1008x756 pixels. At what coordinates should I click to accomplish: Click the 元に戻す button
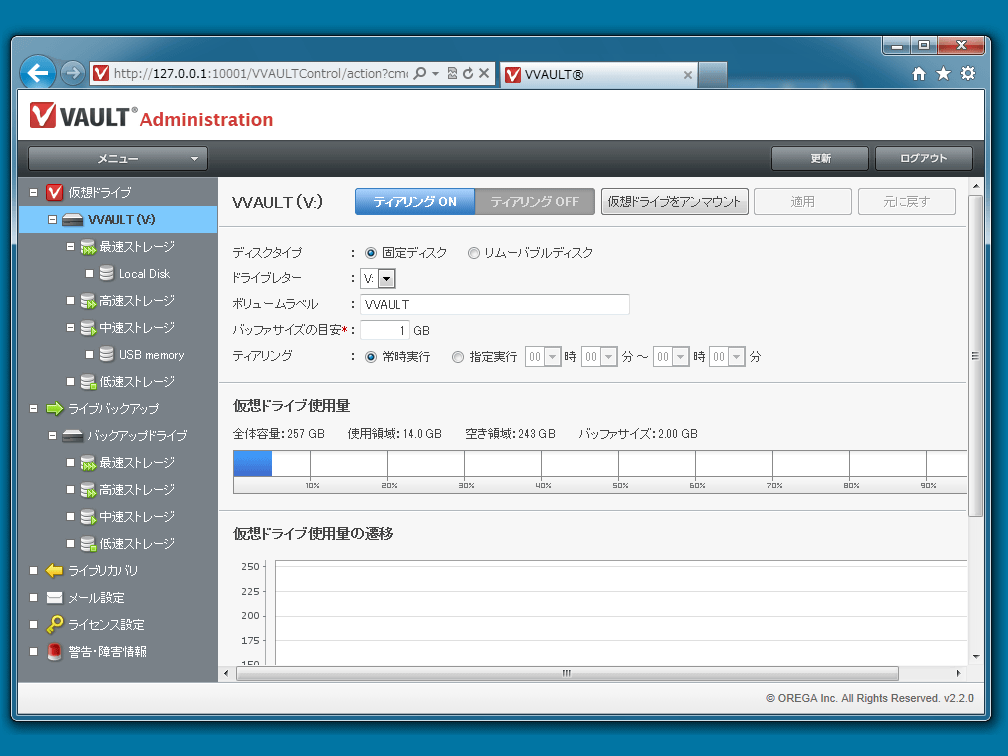click(x=906, y=202)
